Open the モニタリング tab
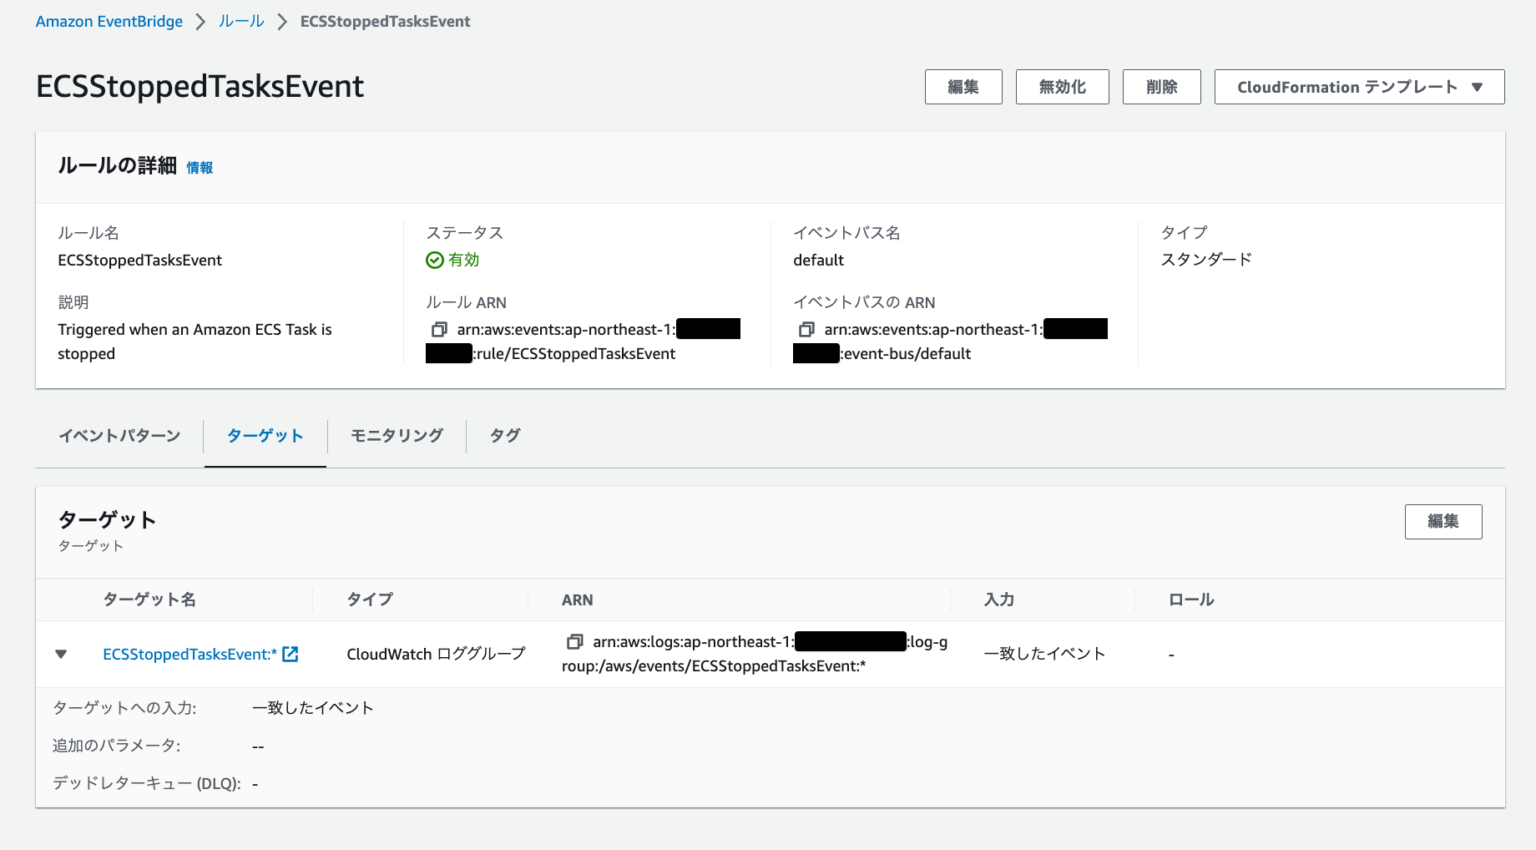The width and height of the screenshot is (1536, 850). pos(396,435)
